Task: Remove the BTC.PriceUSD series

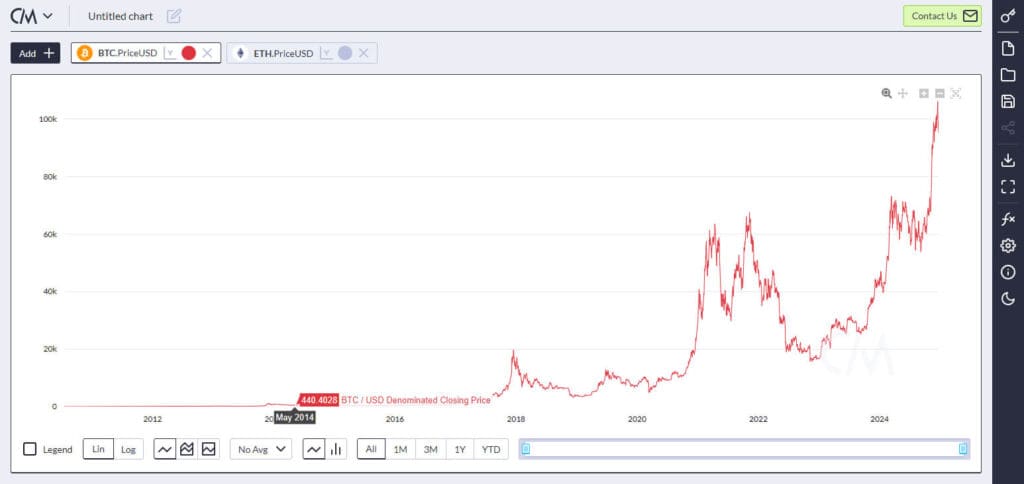Action: pyautogui.click(x=207, y=53)
